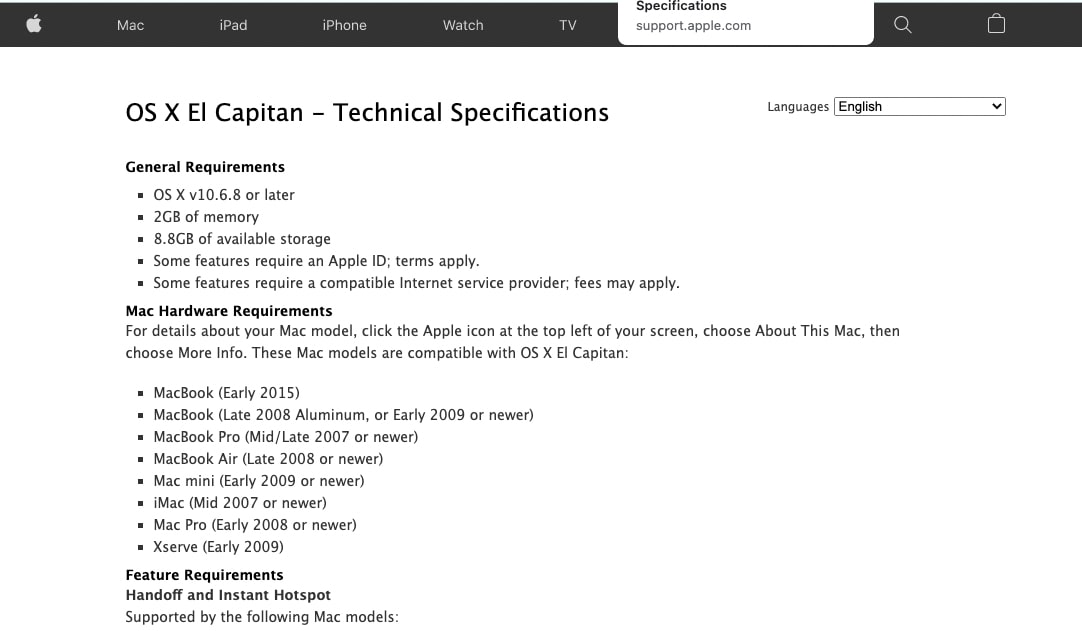Select the 'OS X v10.6.8 or later' line

pyautogui.click(x=224, y=195)
